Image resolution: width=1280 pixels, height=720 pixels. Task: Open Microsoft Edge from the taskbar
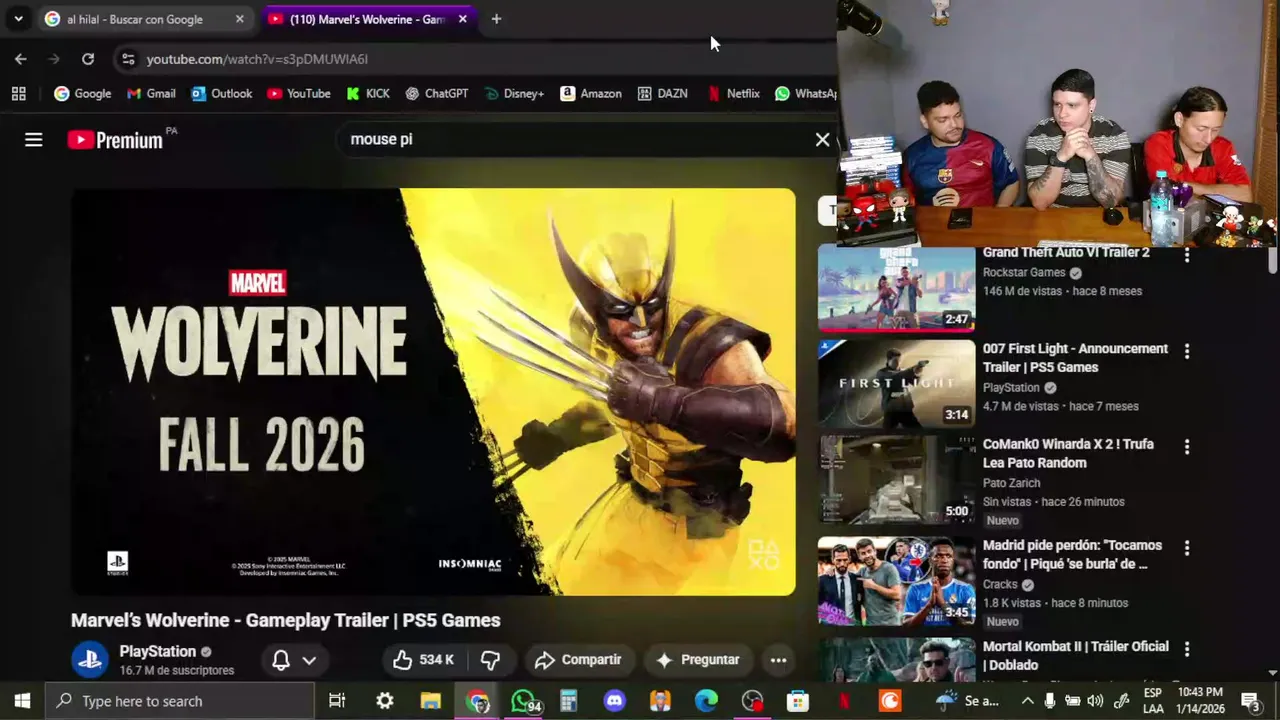(706, 701)
